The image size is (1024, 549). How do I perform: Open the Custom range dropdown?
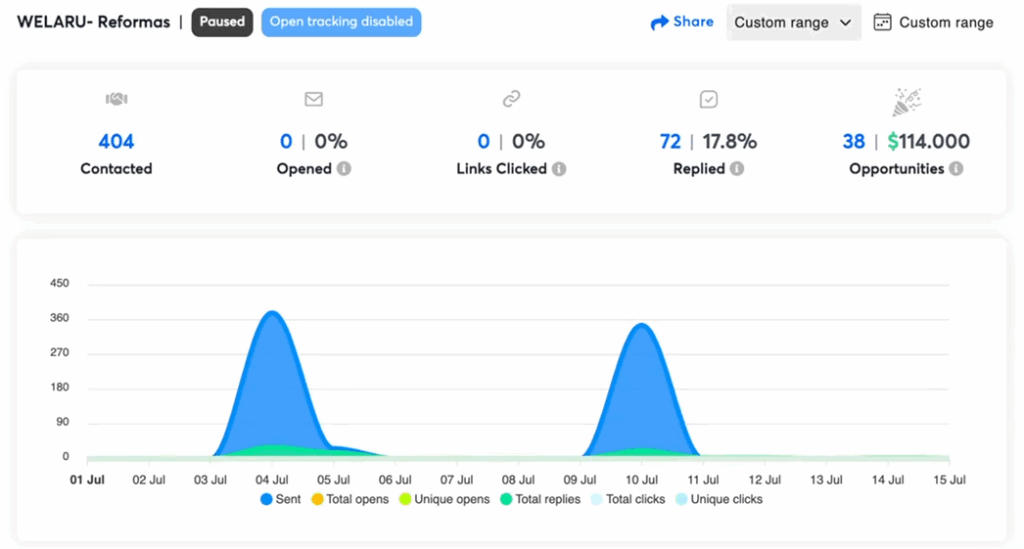click(793, 23)
